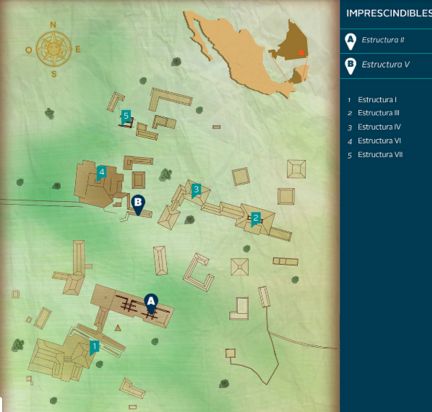Click the A pin icon in sidebar
The height and width of the screenshot is (412, 432).
(350, 42)
